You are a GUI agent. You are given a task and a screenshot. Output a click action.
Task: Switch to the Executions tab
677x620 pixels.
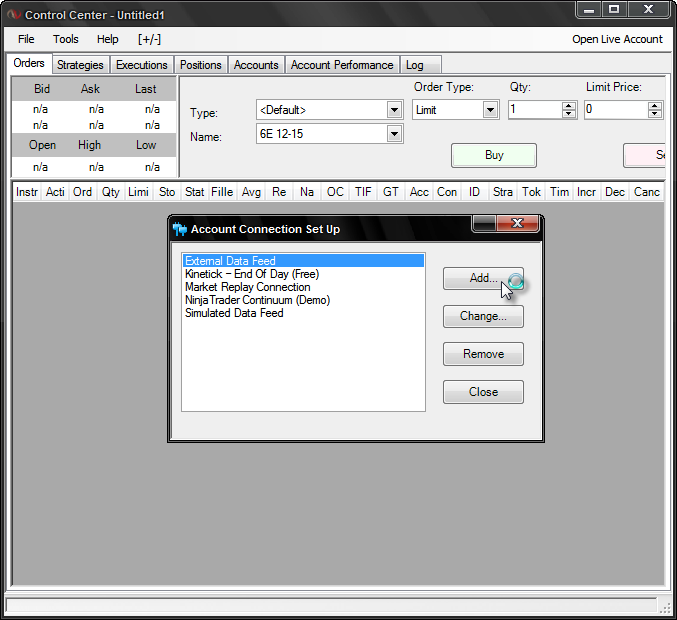coord(142,65)
